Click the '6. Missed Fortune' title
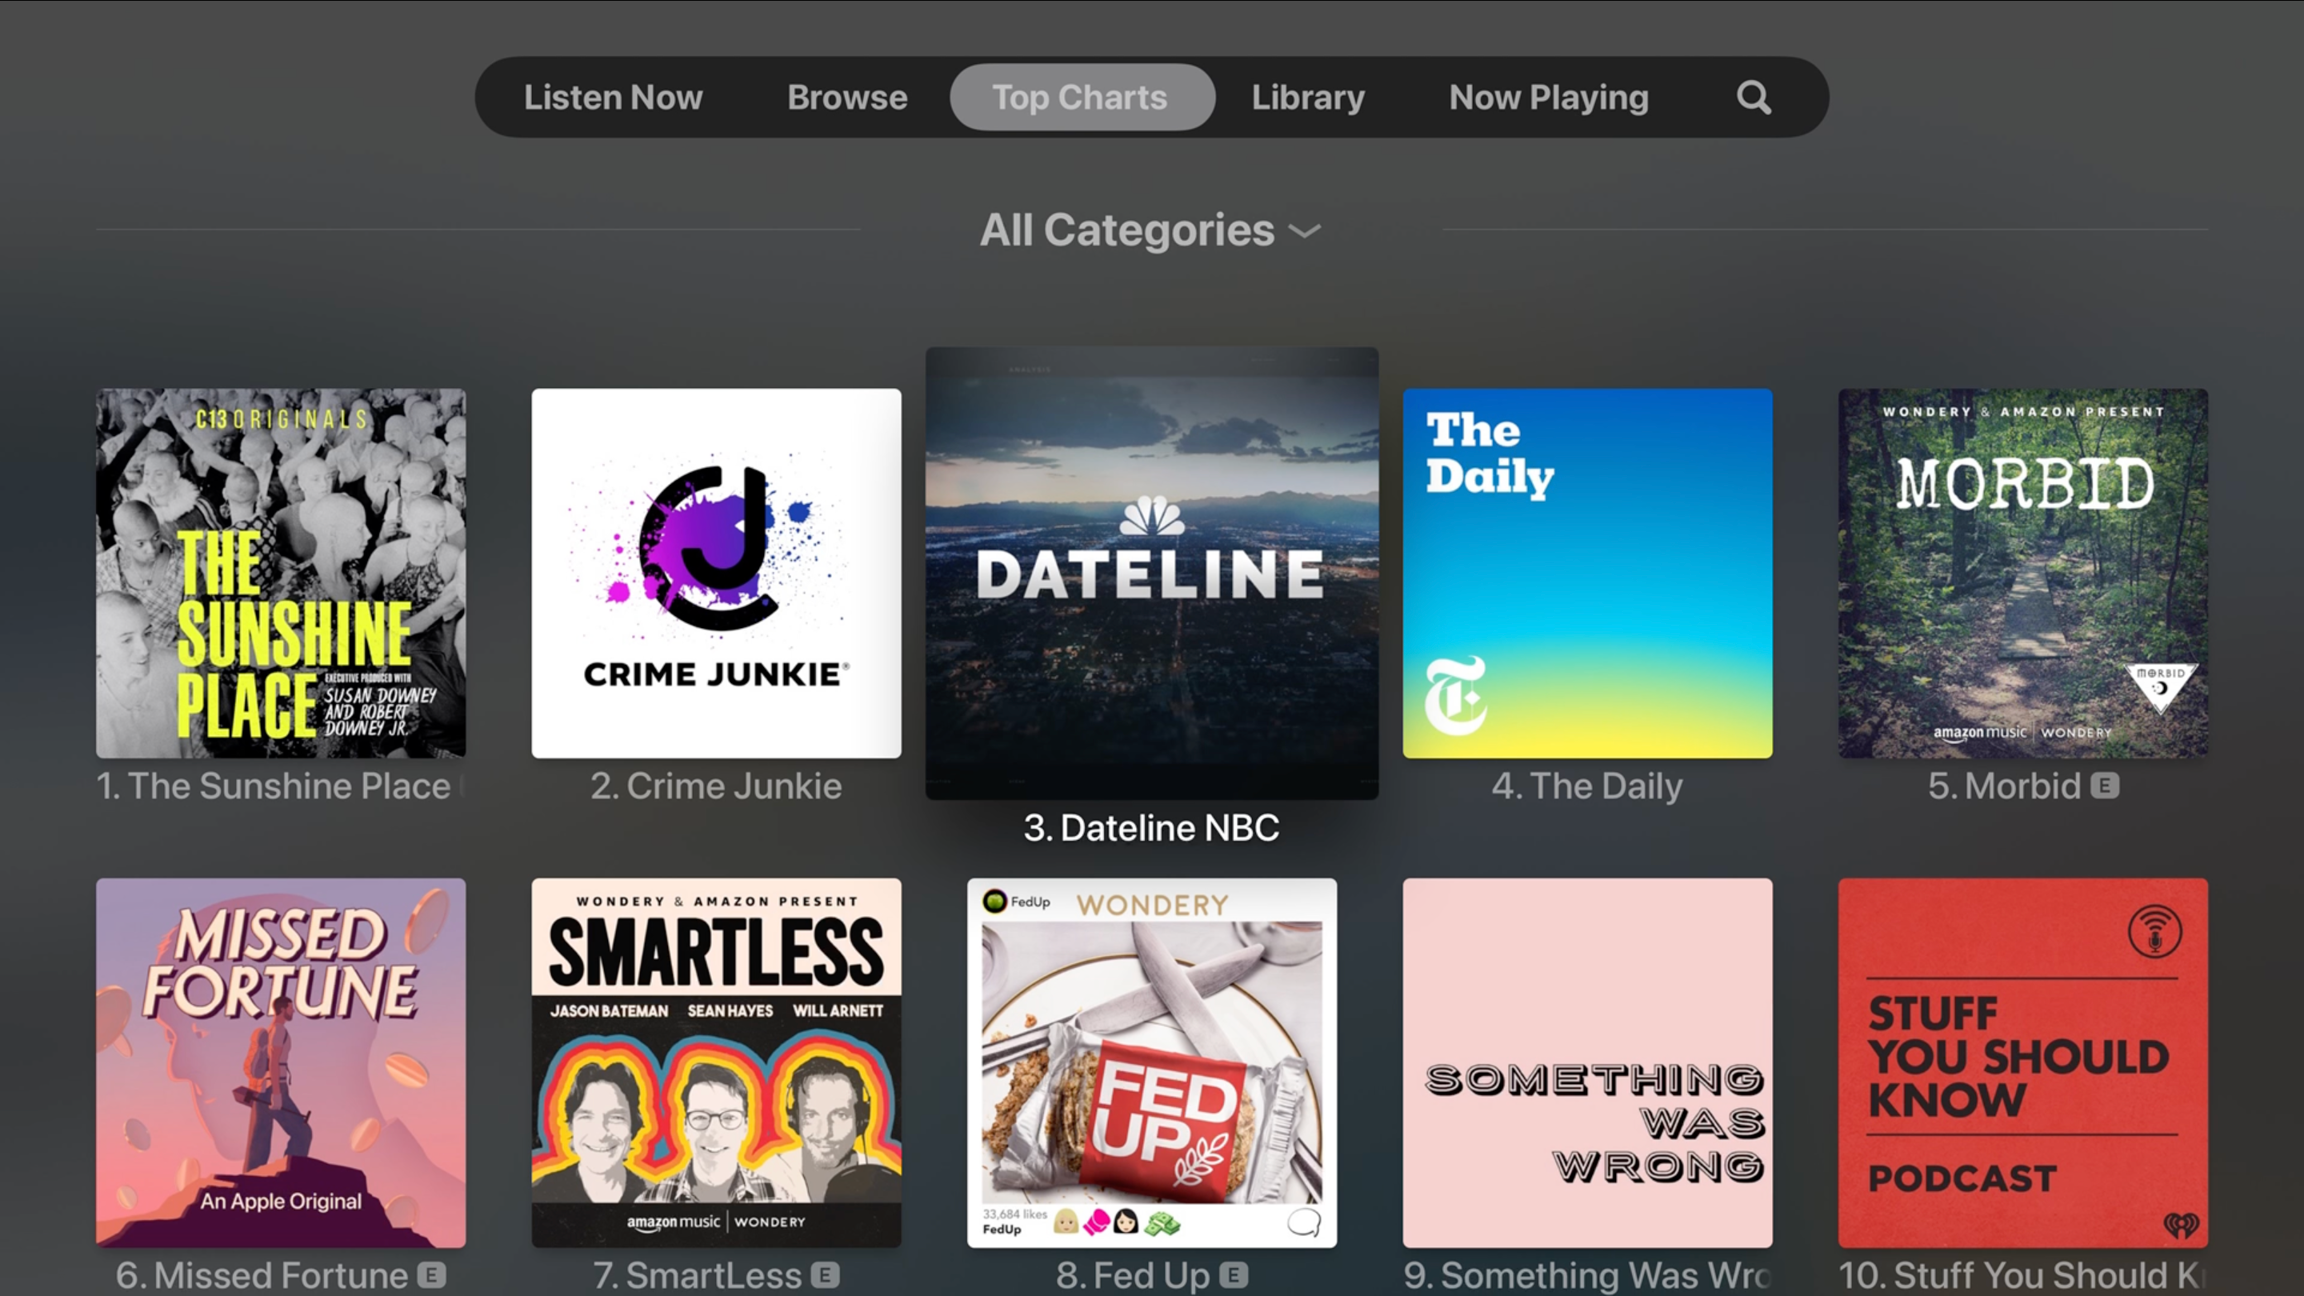2304x1296 pixels. pos(262,1275)
